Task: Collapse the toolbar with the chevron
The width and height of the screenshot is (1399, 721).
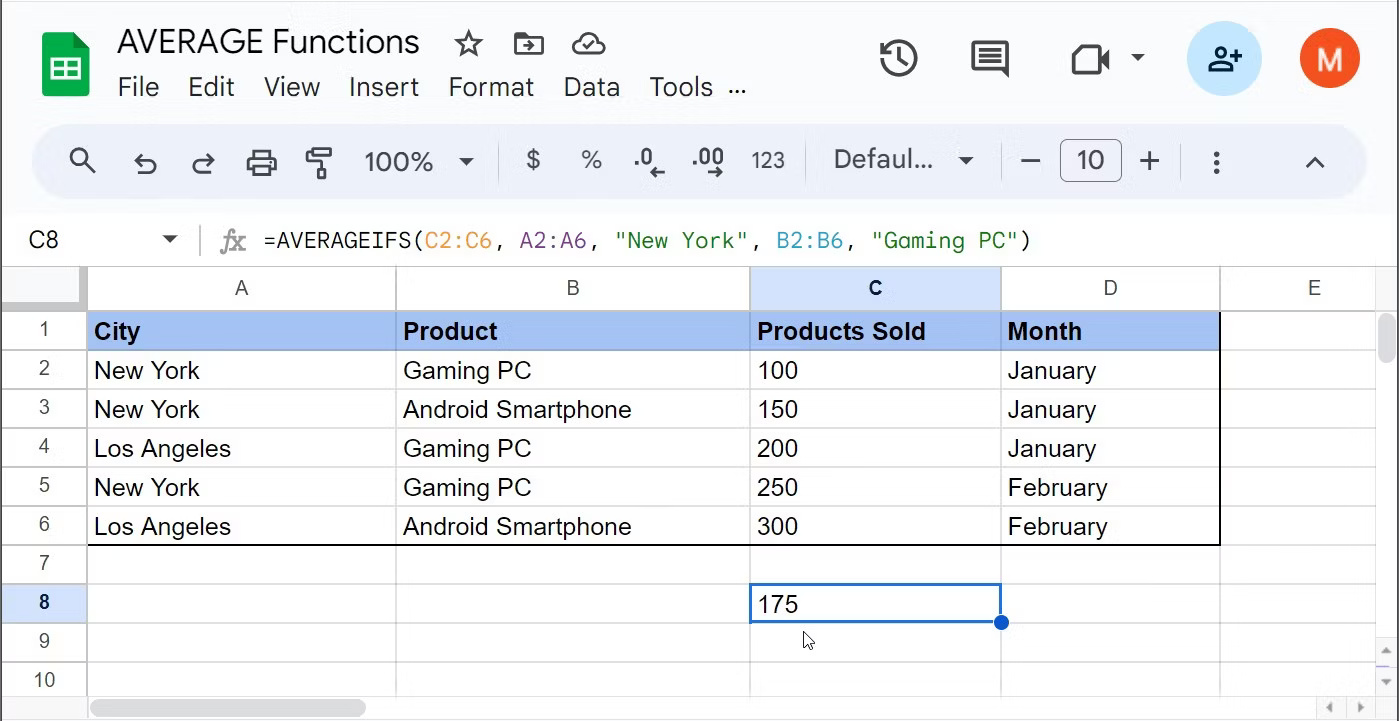Action: pyautogui.click(x=1315, y=160)
